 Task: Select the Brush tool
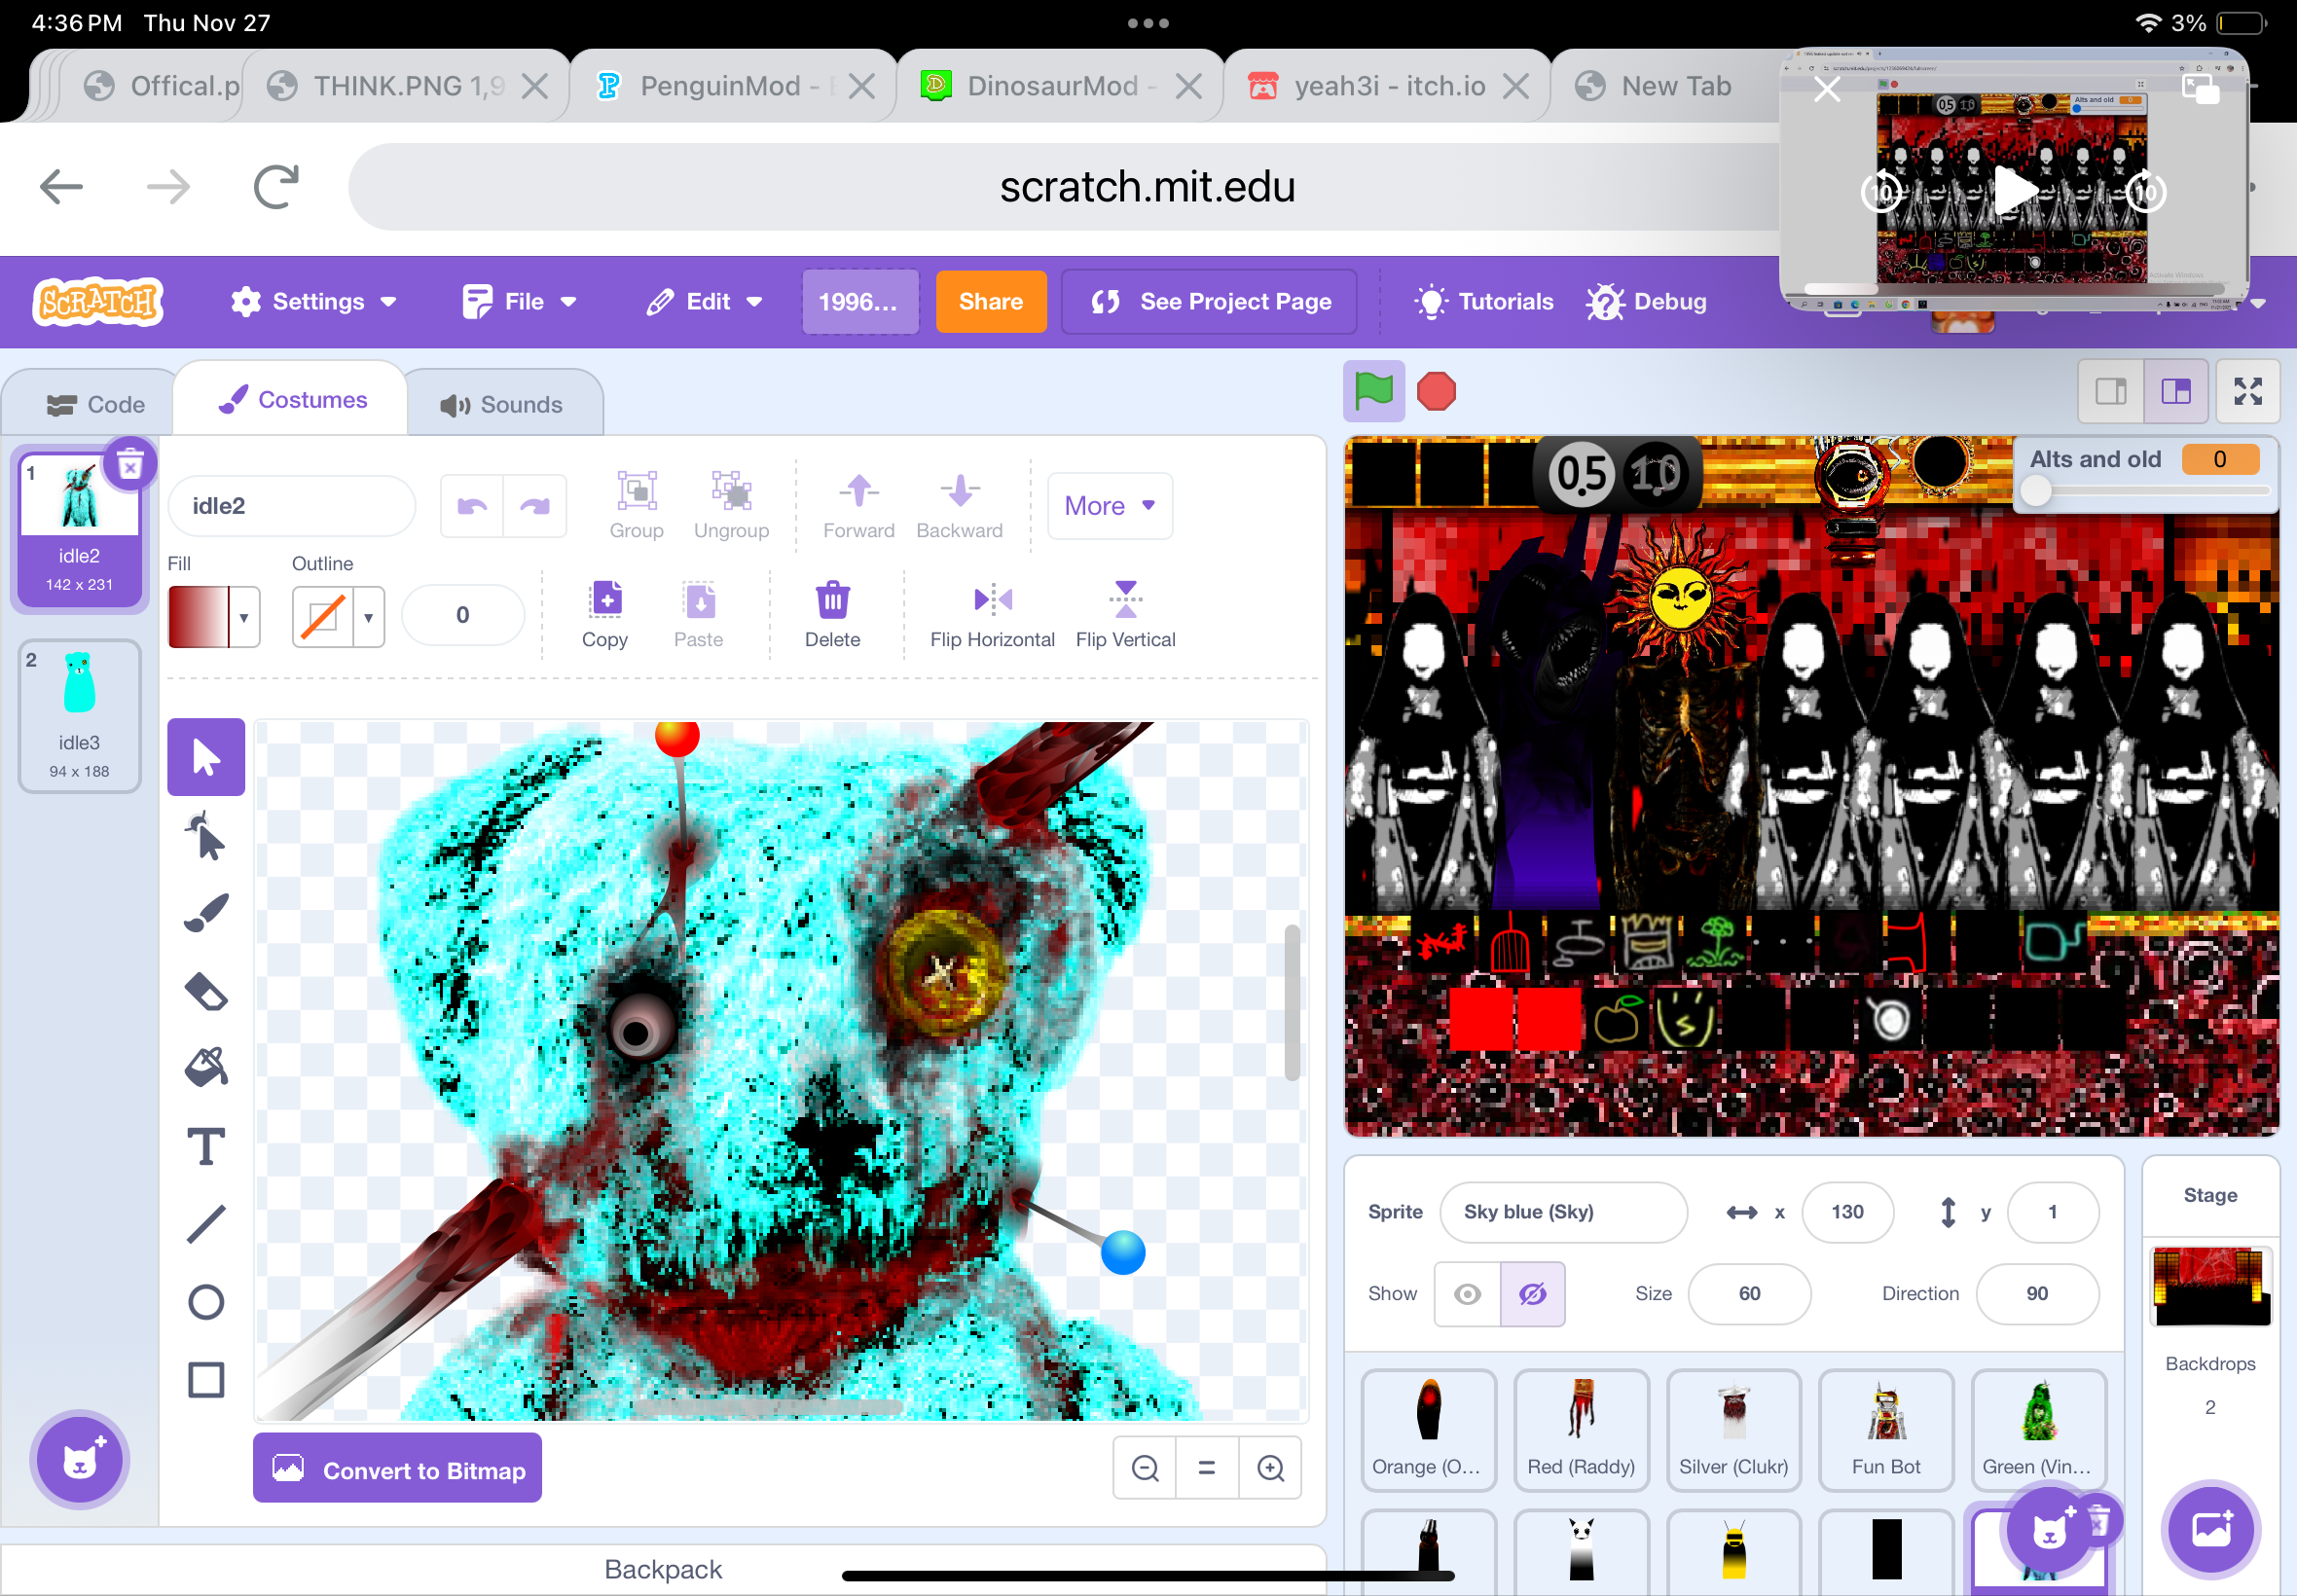click(x=206, y=913)
